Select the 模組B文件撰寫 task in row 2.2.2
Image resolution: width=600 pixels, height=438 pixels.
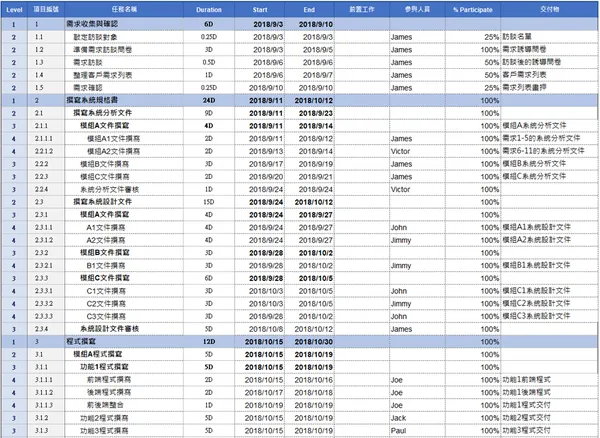pos(124,164)
